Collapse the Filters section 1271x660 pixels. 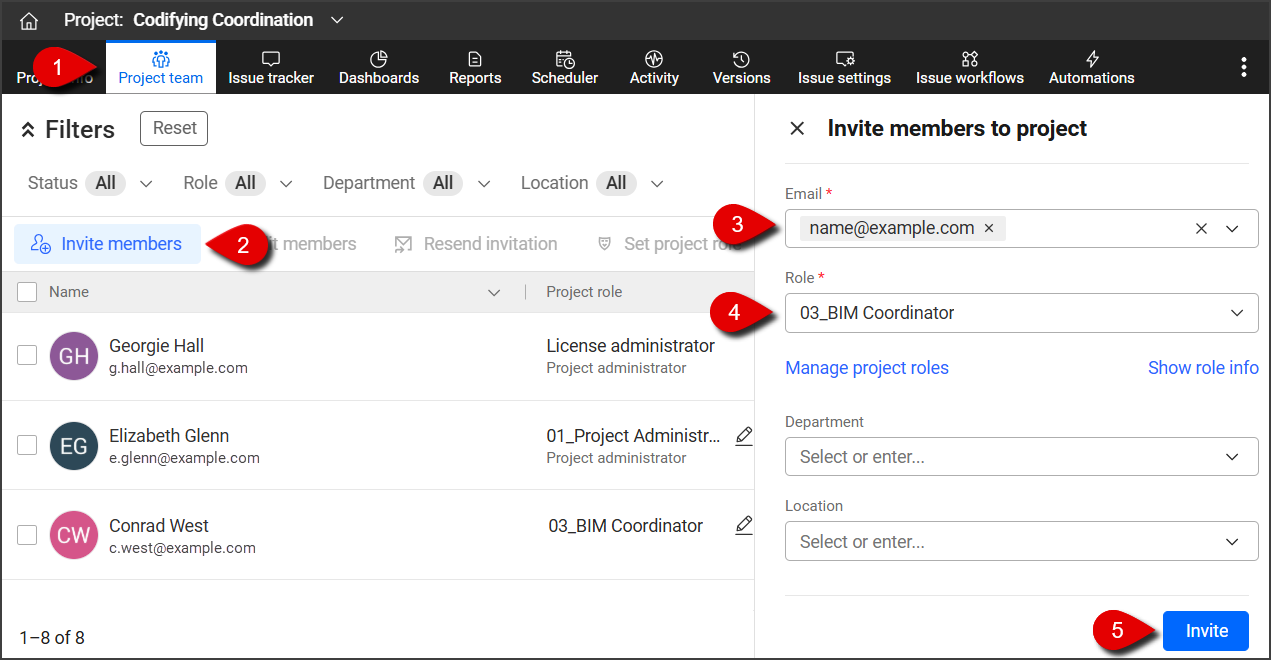click(x=28, y=130)
